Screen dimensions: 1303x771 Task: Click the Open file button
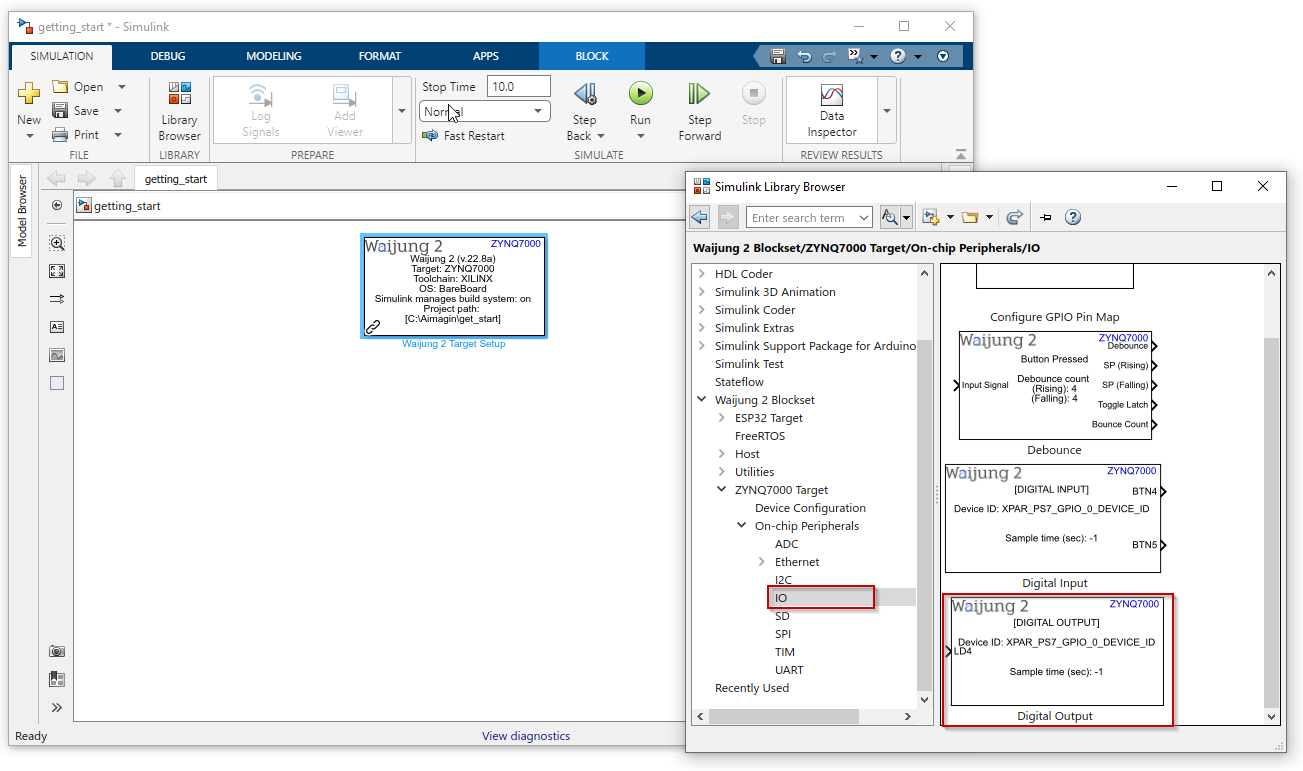(x=78, y=87)
